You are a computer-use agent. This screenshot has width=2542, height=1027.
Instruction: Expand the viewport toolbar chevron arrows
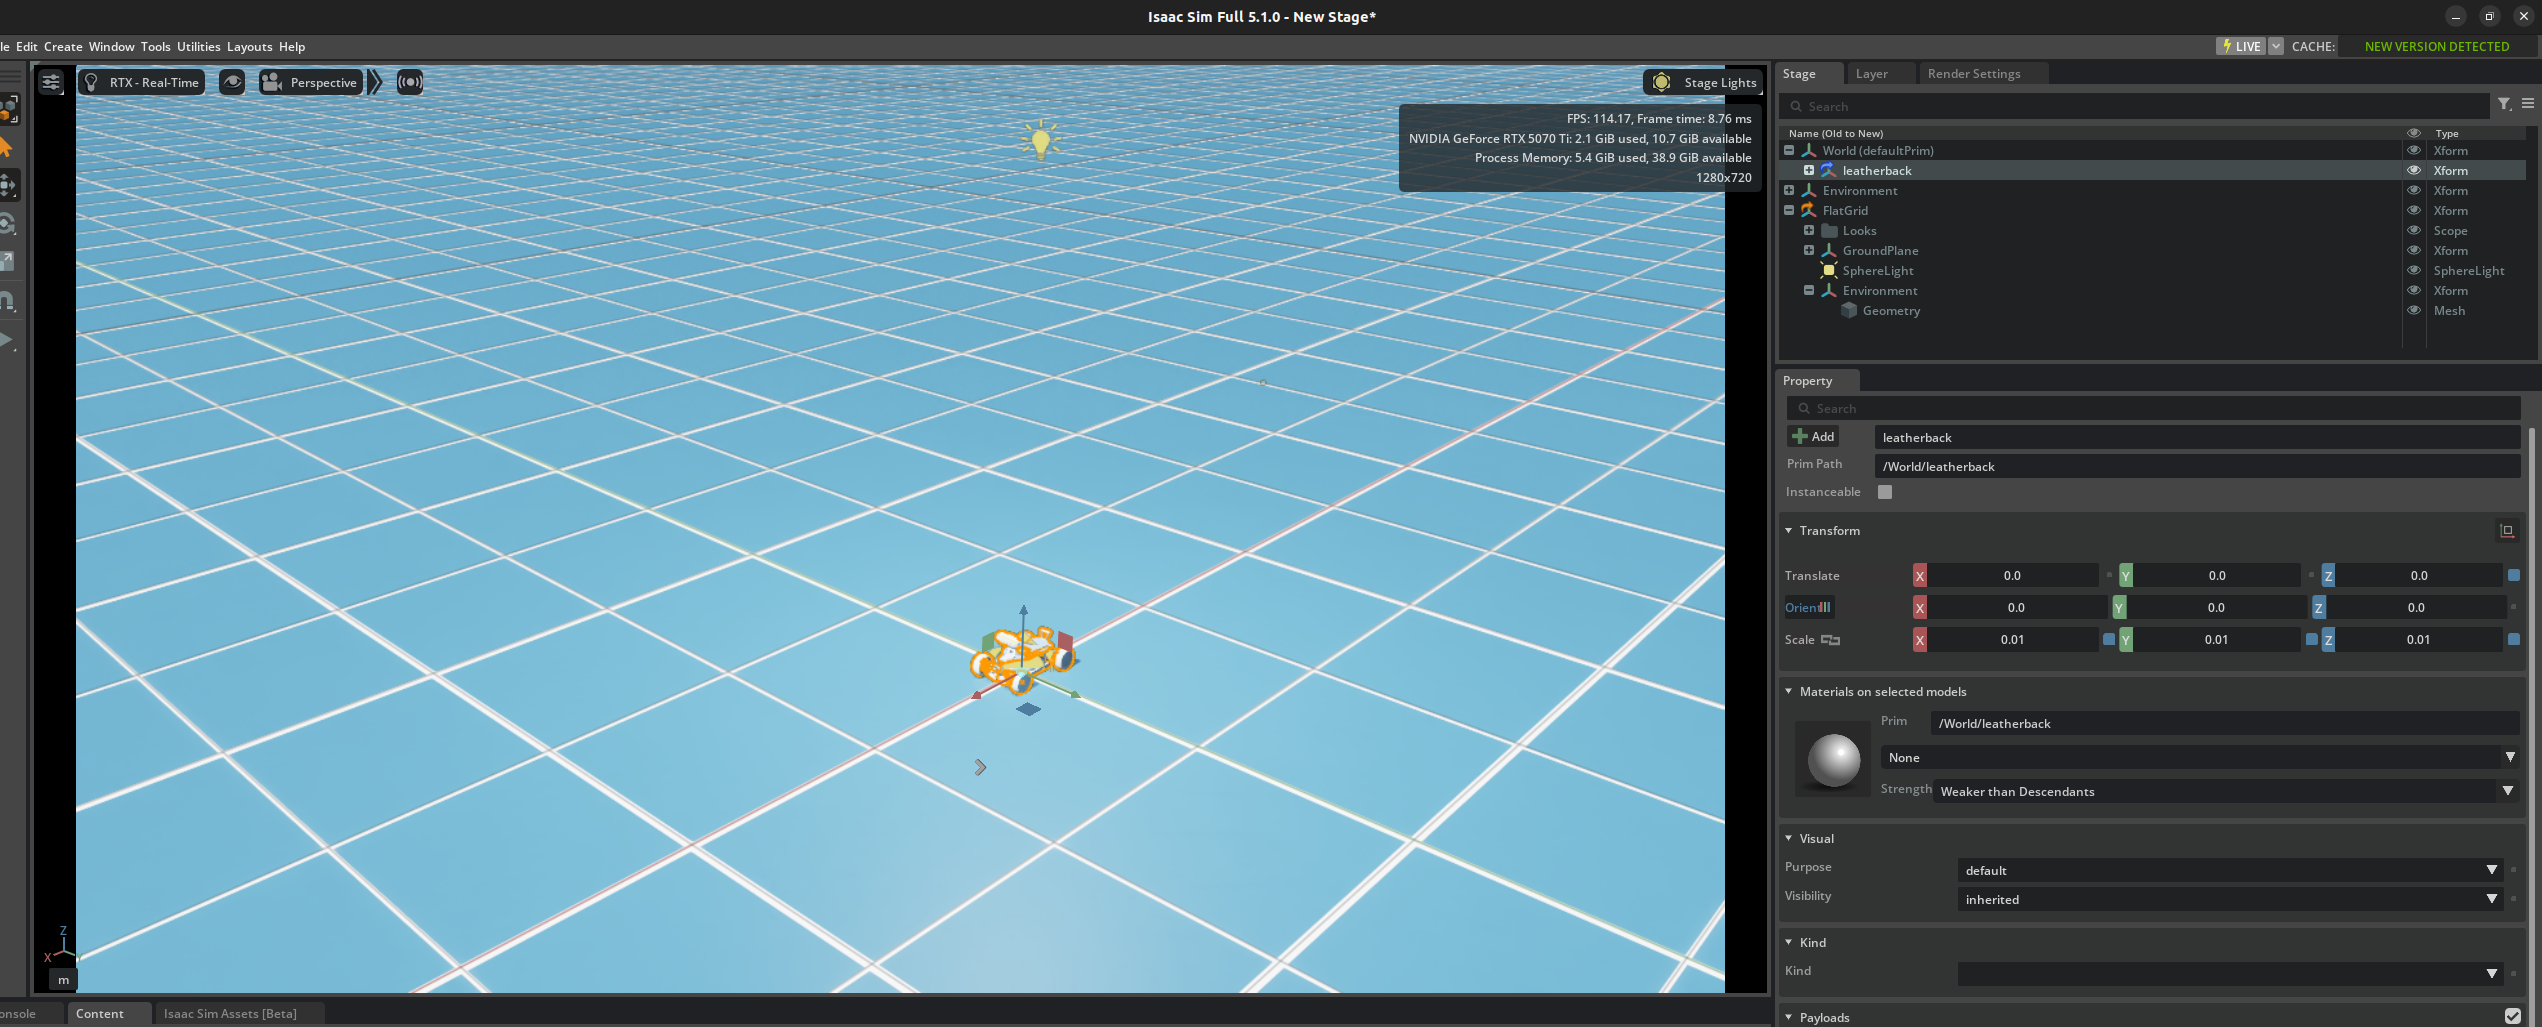pos(375,82)
